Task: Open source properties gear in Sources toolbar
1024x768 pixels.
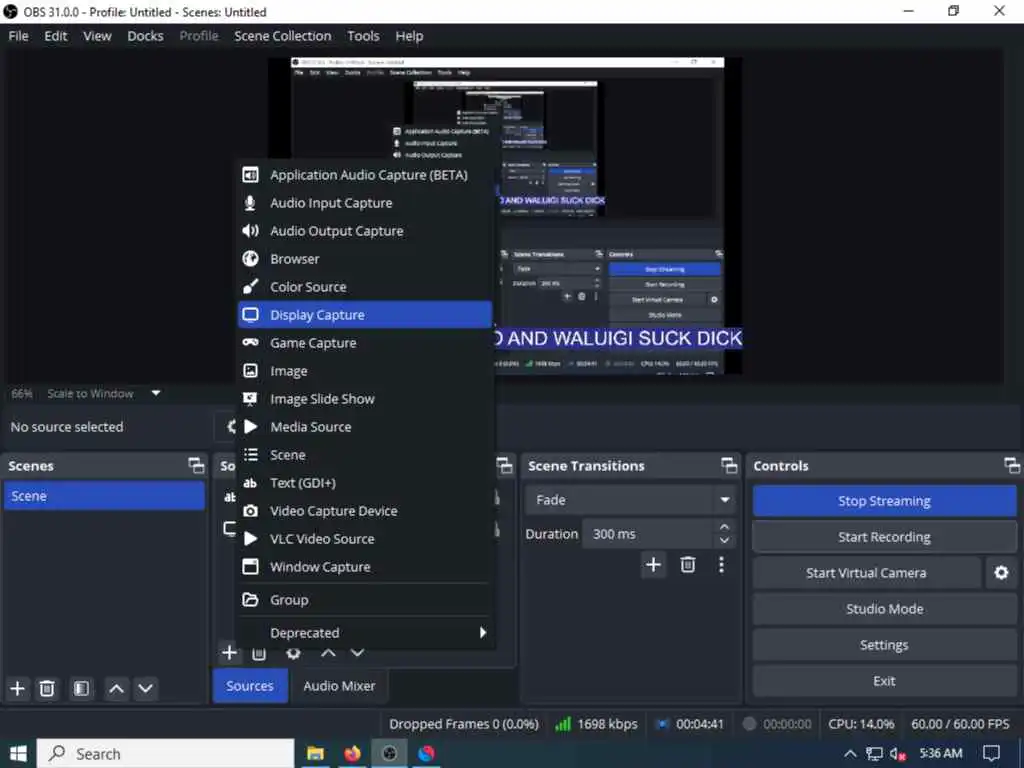Action: (293, 652)
